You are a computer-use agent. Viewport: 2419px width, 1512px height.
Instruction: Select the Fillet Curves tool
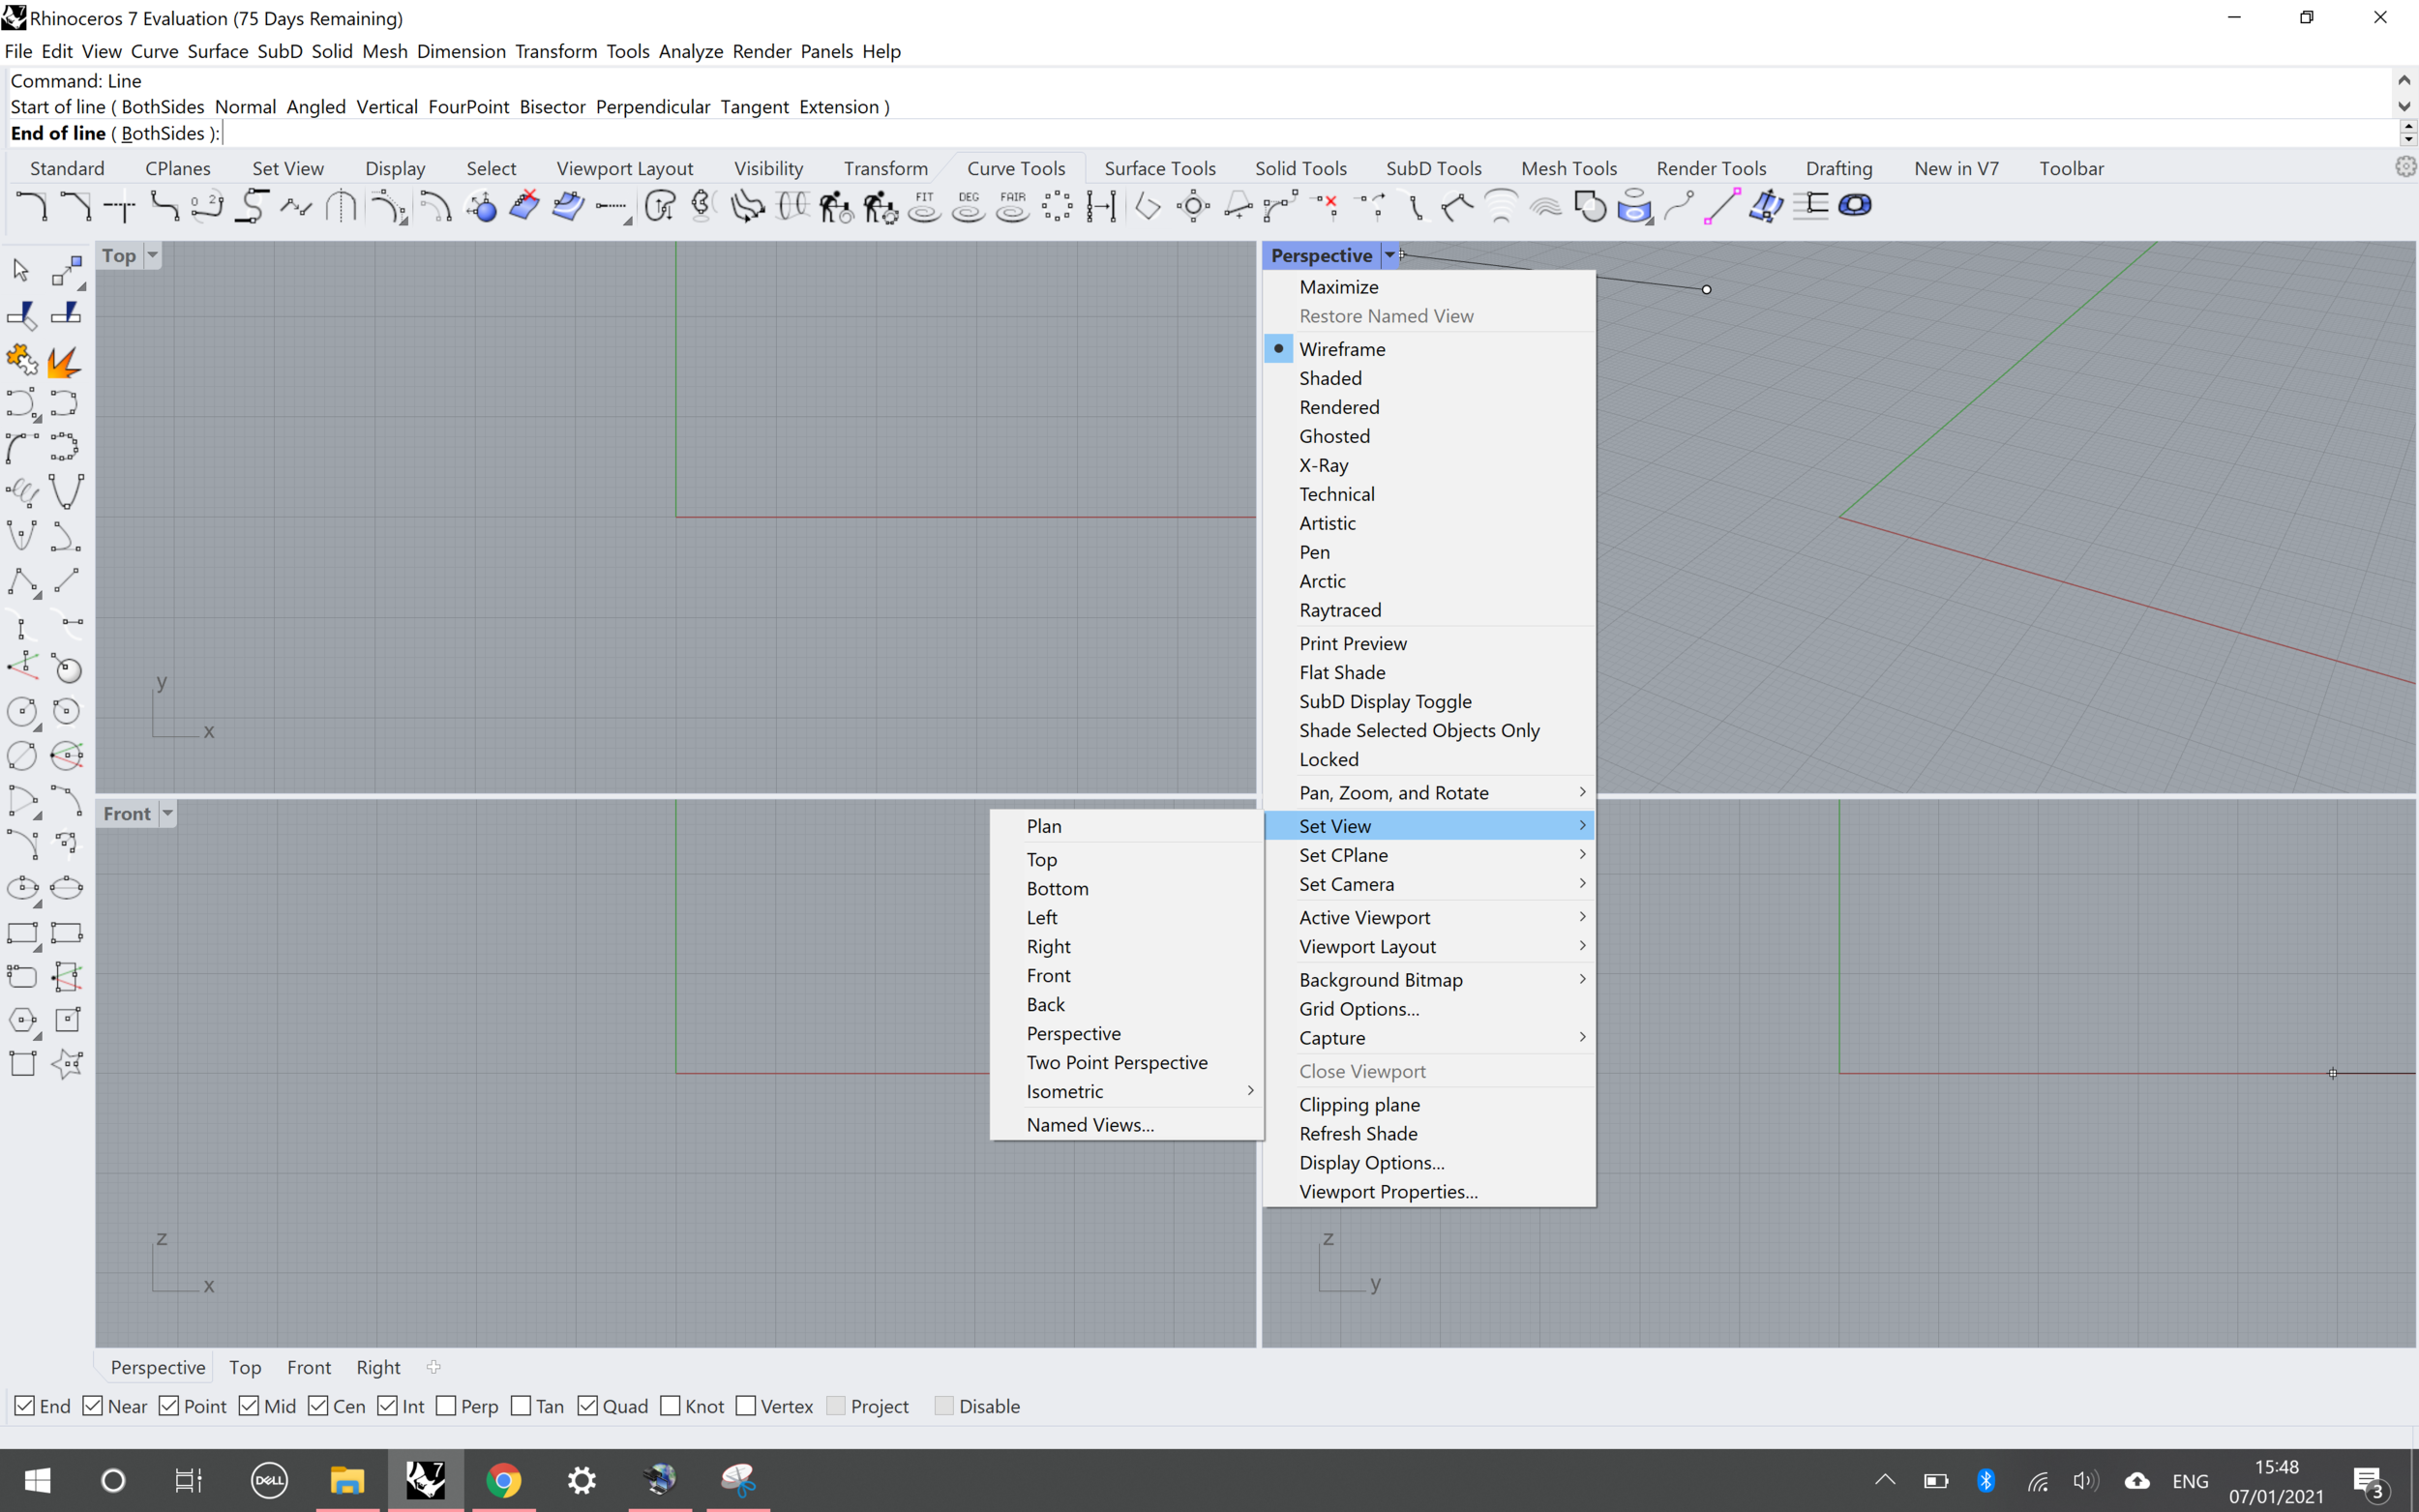coord(31,206)
